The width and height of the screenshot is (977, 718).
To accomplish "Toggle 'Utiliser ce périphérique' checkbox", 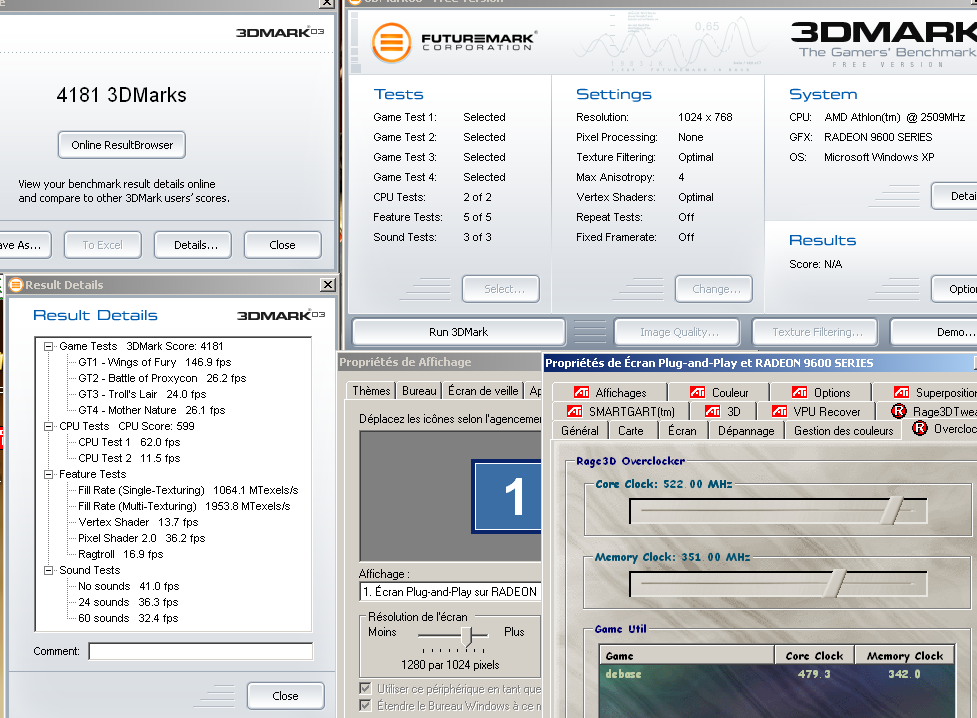I will (x=366, y=688).
